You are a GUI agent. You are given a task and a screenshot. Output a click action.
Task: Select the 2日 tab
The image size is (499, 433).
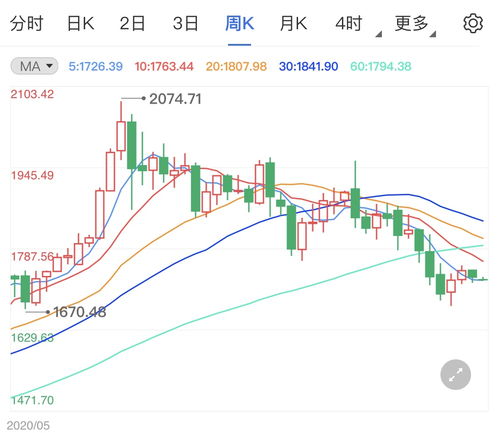[x=132, y=24]
